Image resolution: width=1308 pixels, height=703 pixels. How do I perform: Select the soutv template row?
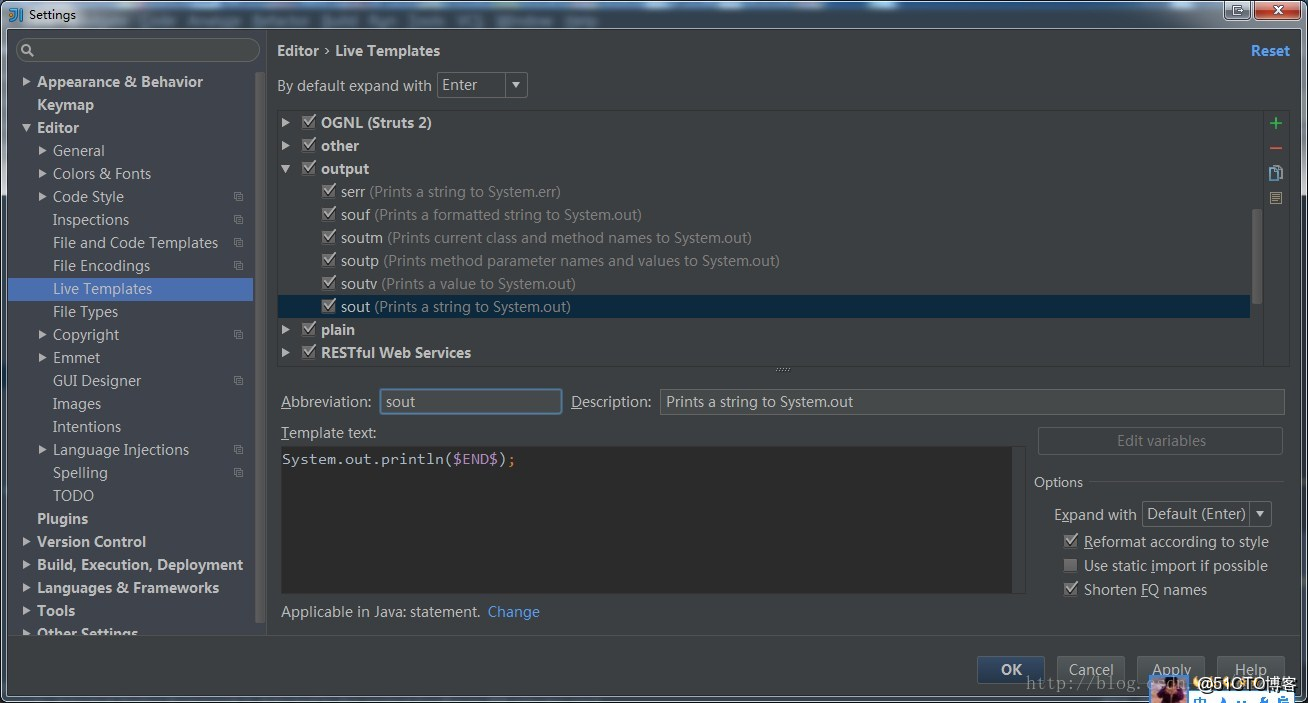click(x=764, y=283)
